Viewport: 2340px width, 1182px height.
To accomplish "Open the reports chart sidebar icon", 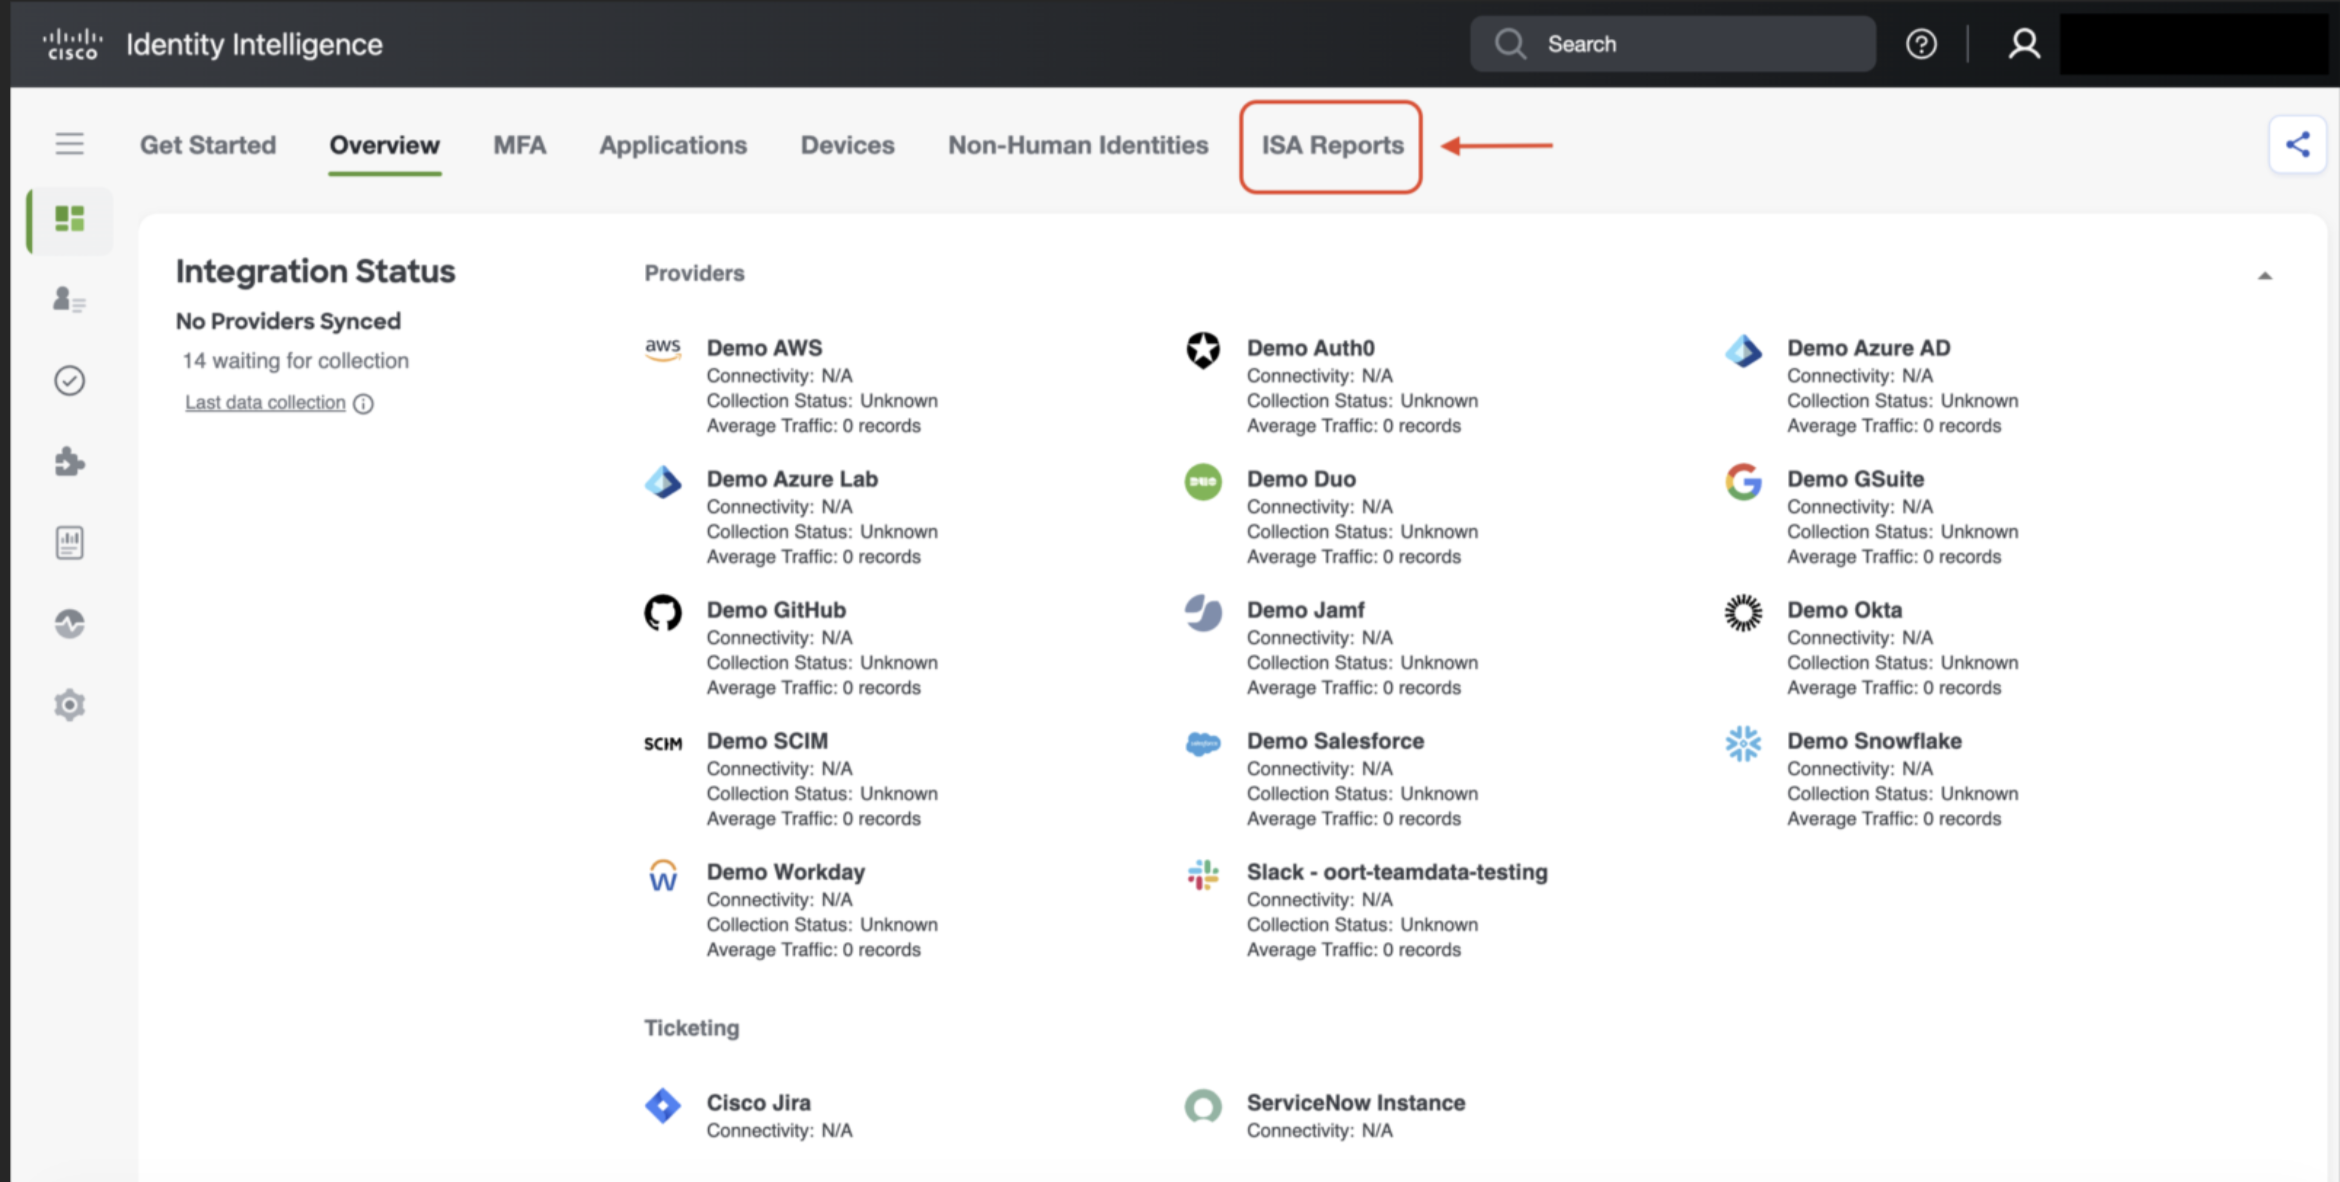I will click(x=69, y=543).
